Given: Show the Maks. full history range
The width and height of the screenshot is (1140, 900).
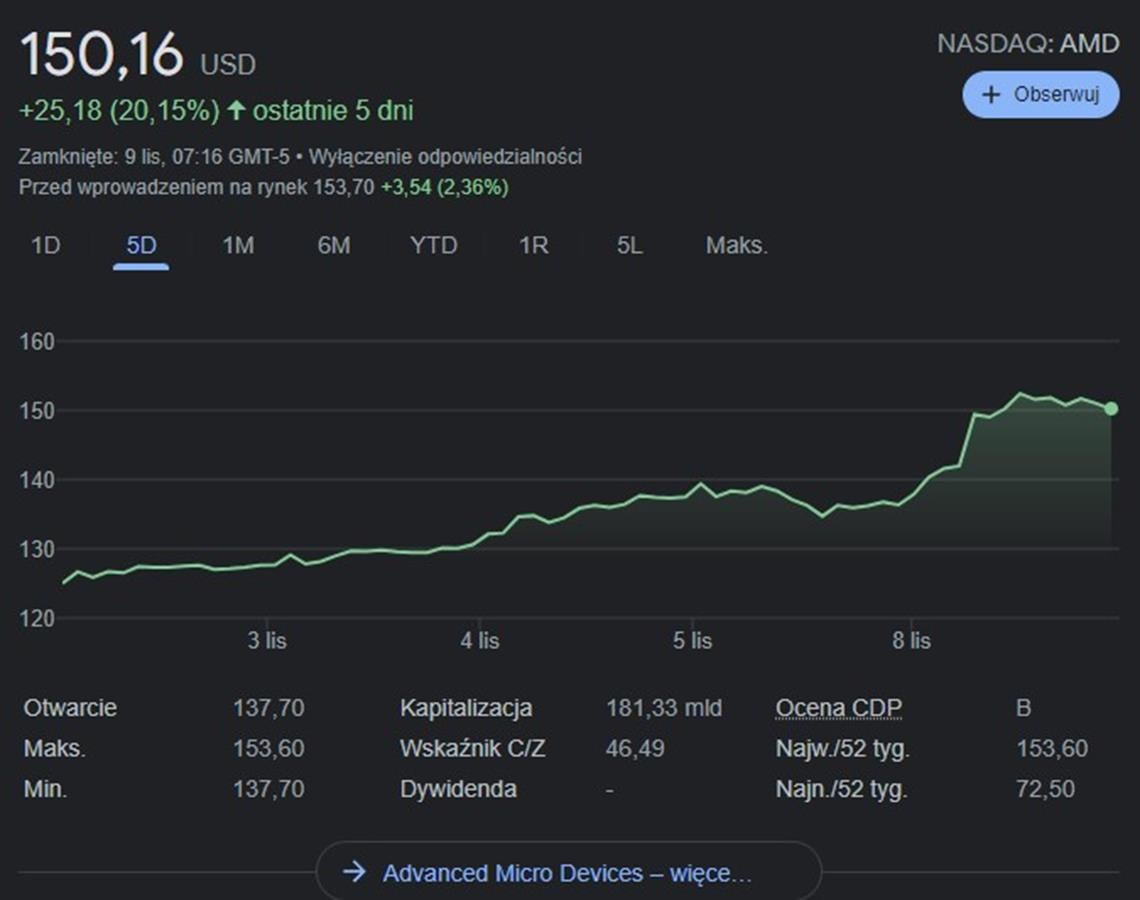Looking at the screenshot, I should click(737, 246).
